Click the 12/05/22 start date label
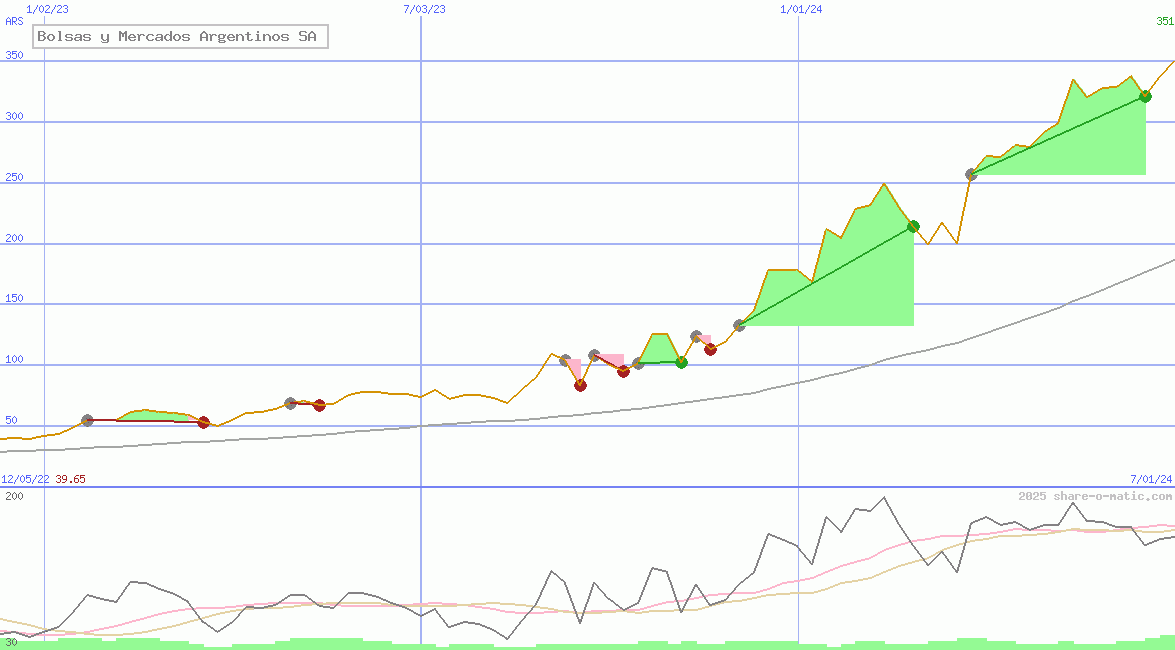 [x=25, y=479]
